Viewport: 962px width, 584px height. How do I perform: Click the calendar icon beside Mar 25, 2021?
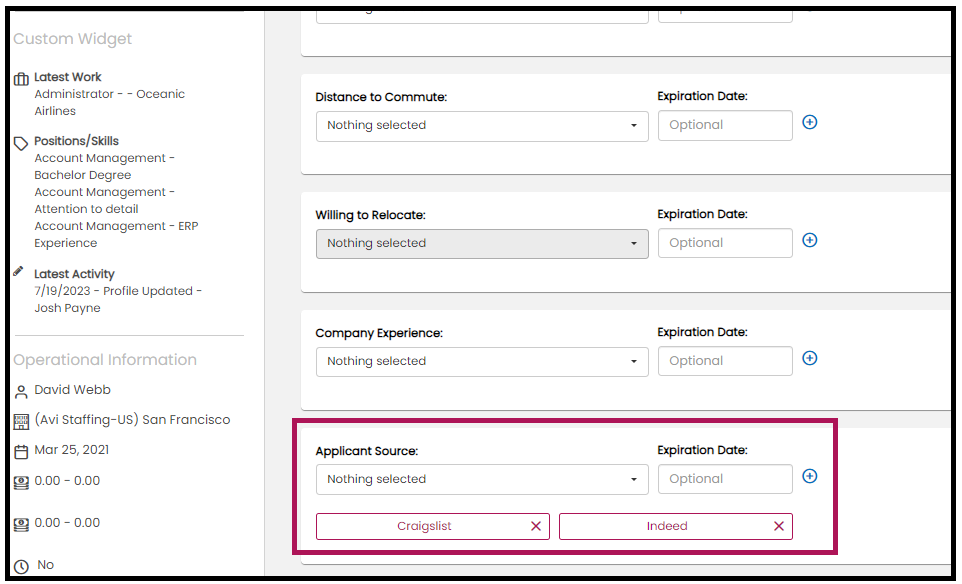(21, 451)
